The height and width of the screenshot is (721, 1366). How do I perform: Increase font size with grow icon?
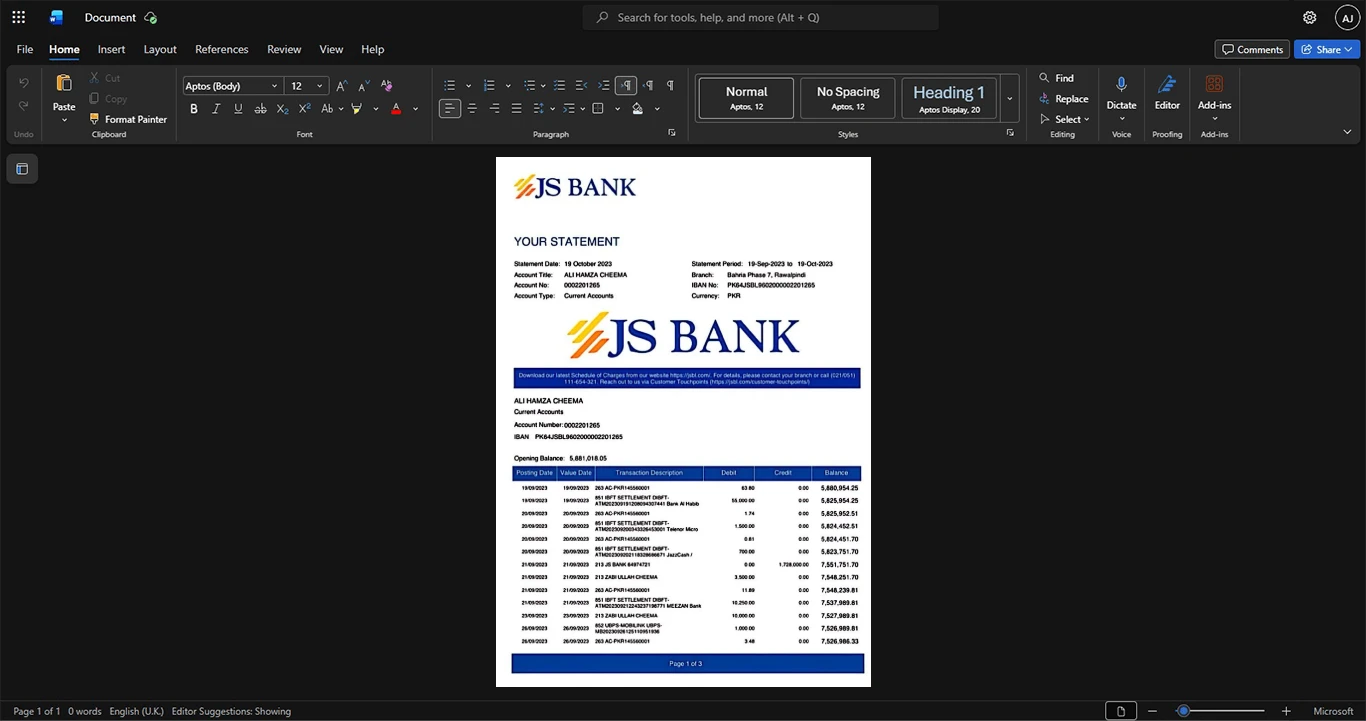pos(342,86)
